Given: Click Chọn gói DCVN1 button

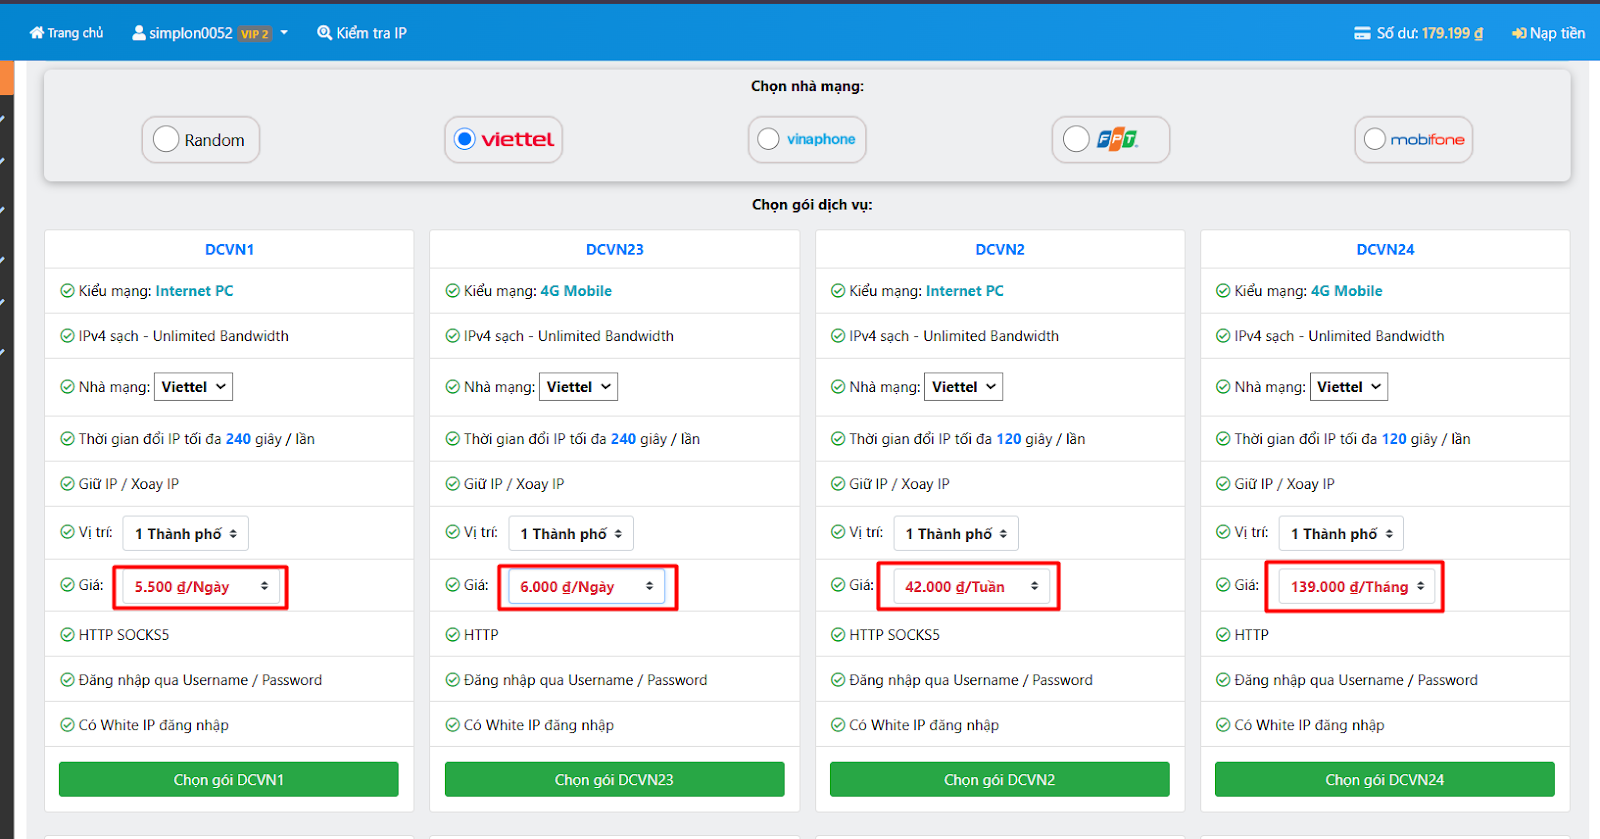Looking at the screenshot, I should click(x=229, y=780).
